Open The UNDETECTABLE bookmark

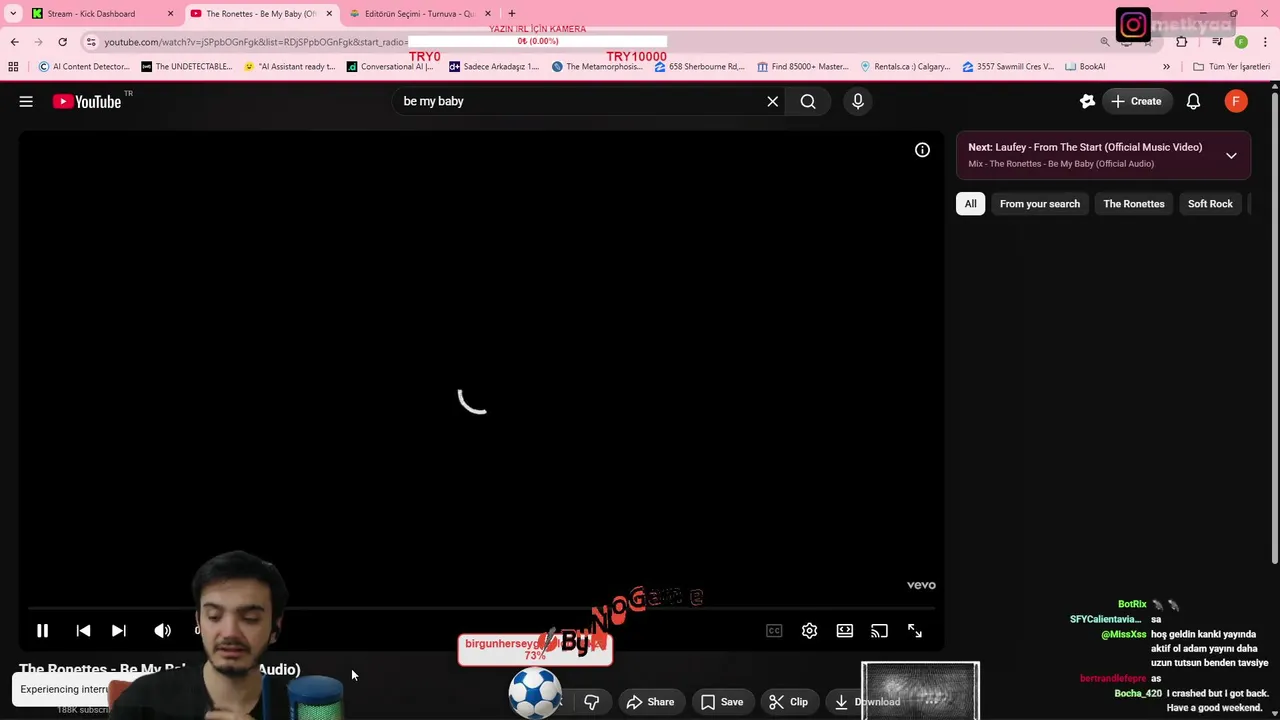187,67
